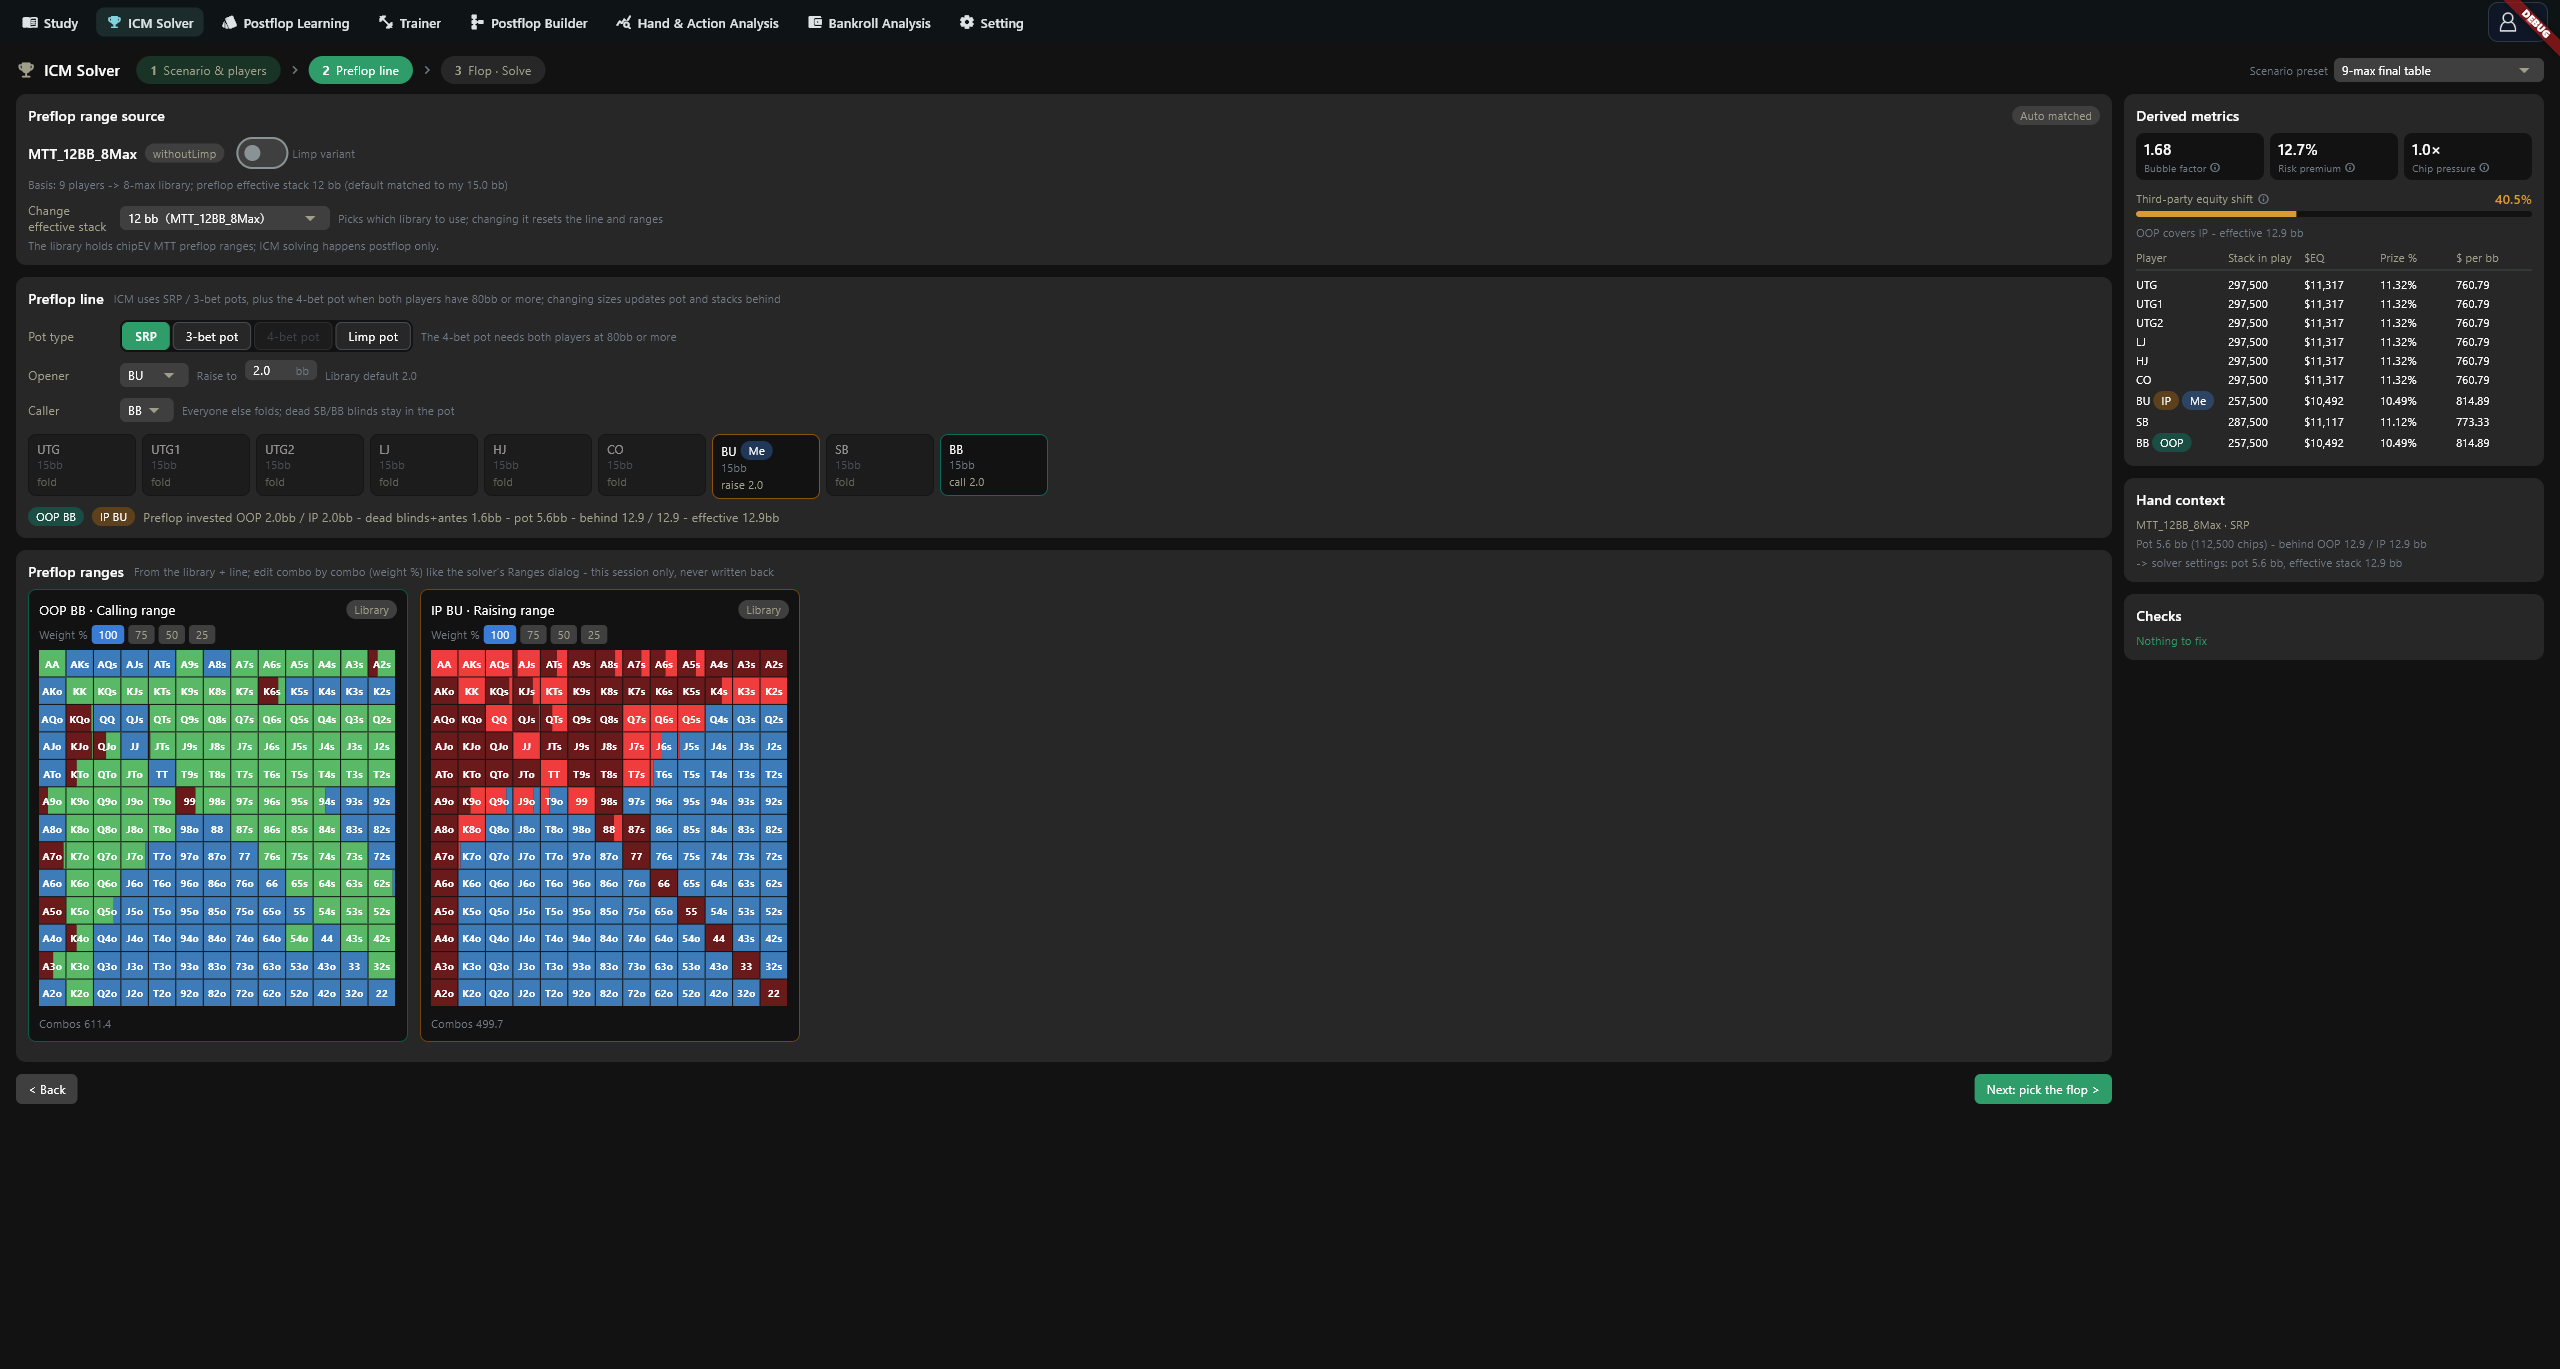2560x1369 pixels.
Task: Click the ICM Solver trophy icon in top nav
Action: coord(114,23)
